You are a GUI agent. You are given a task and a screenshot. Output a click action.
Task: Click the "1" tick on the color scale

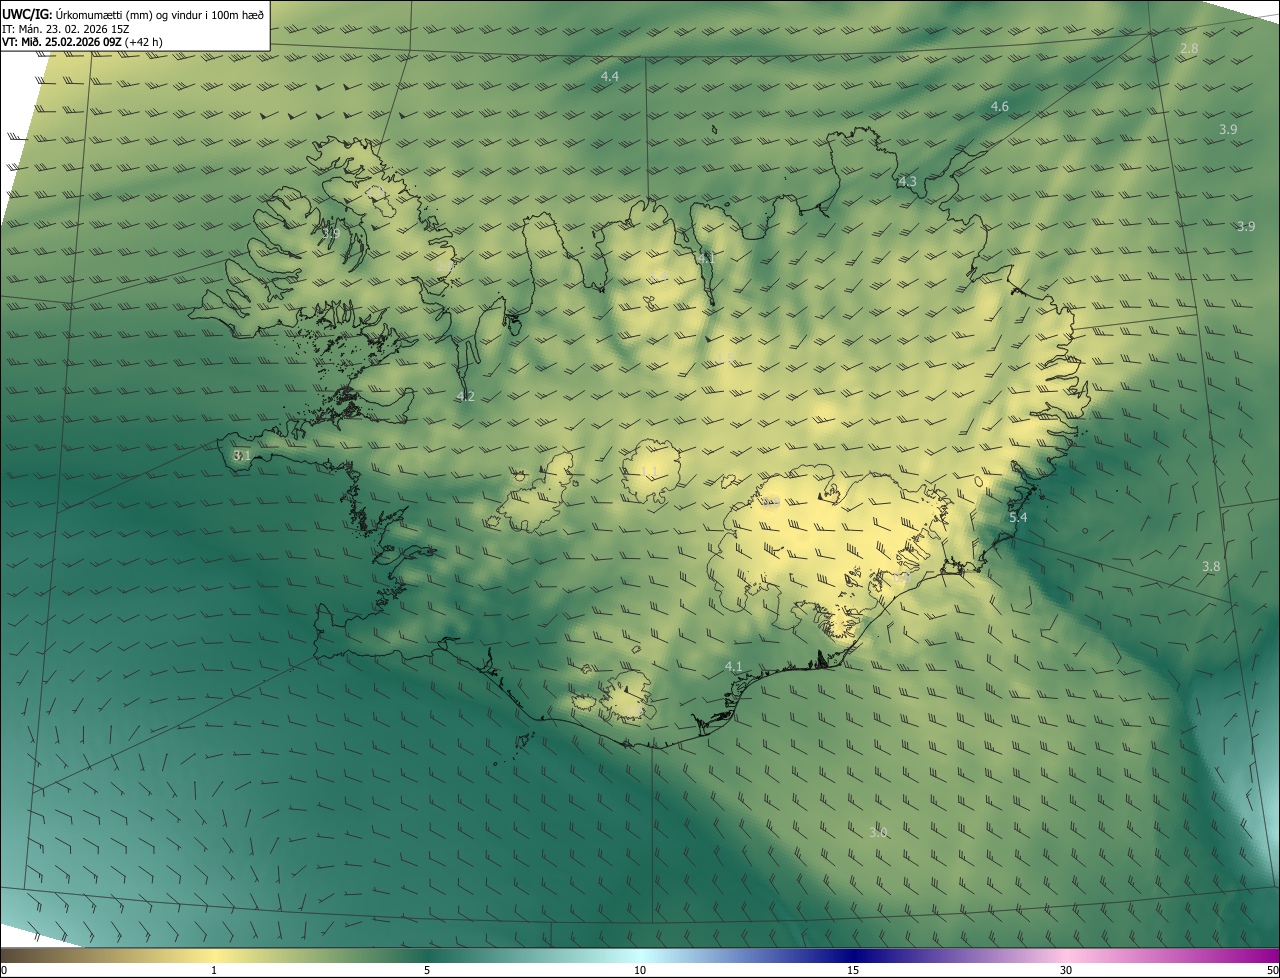[214, 970]
